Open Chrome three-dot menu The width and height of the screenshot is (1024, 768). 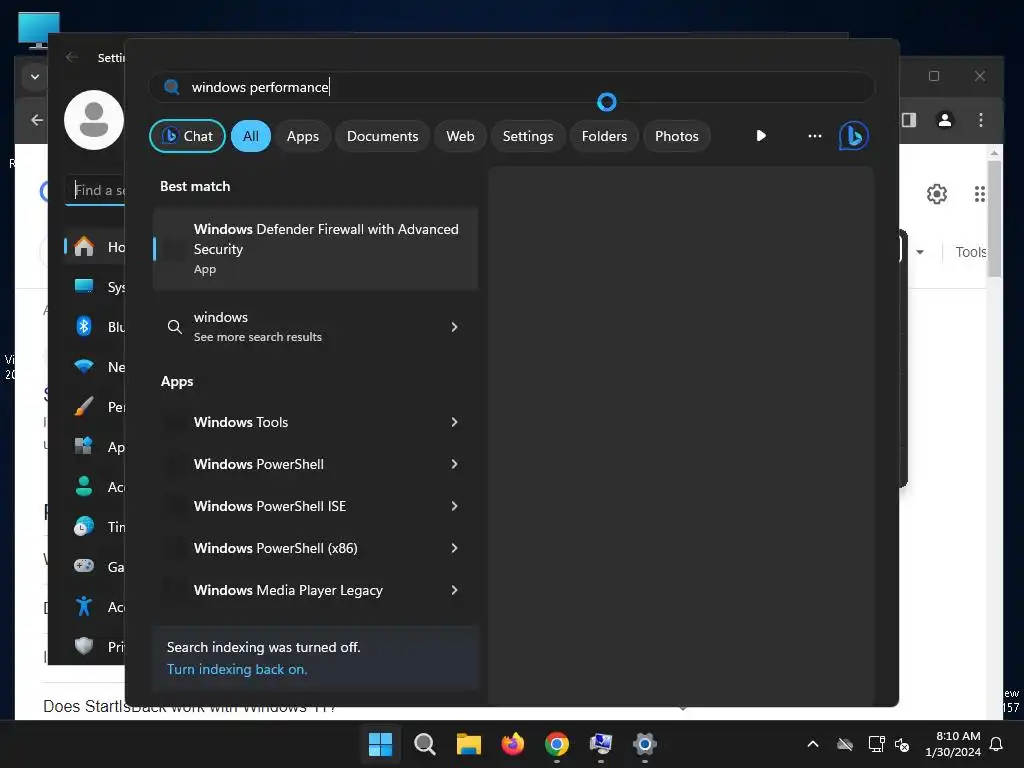pyautogui.click(x=980, y=120)
